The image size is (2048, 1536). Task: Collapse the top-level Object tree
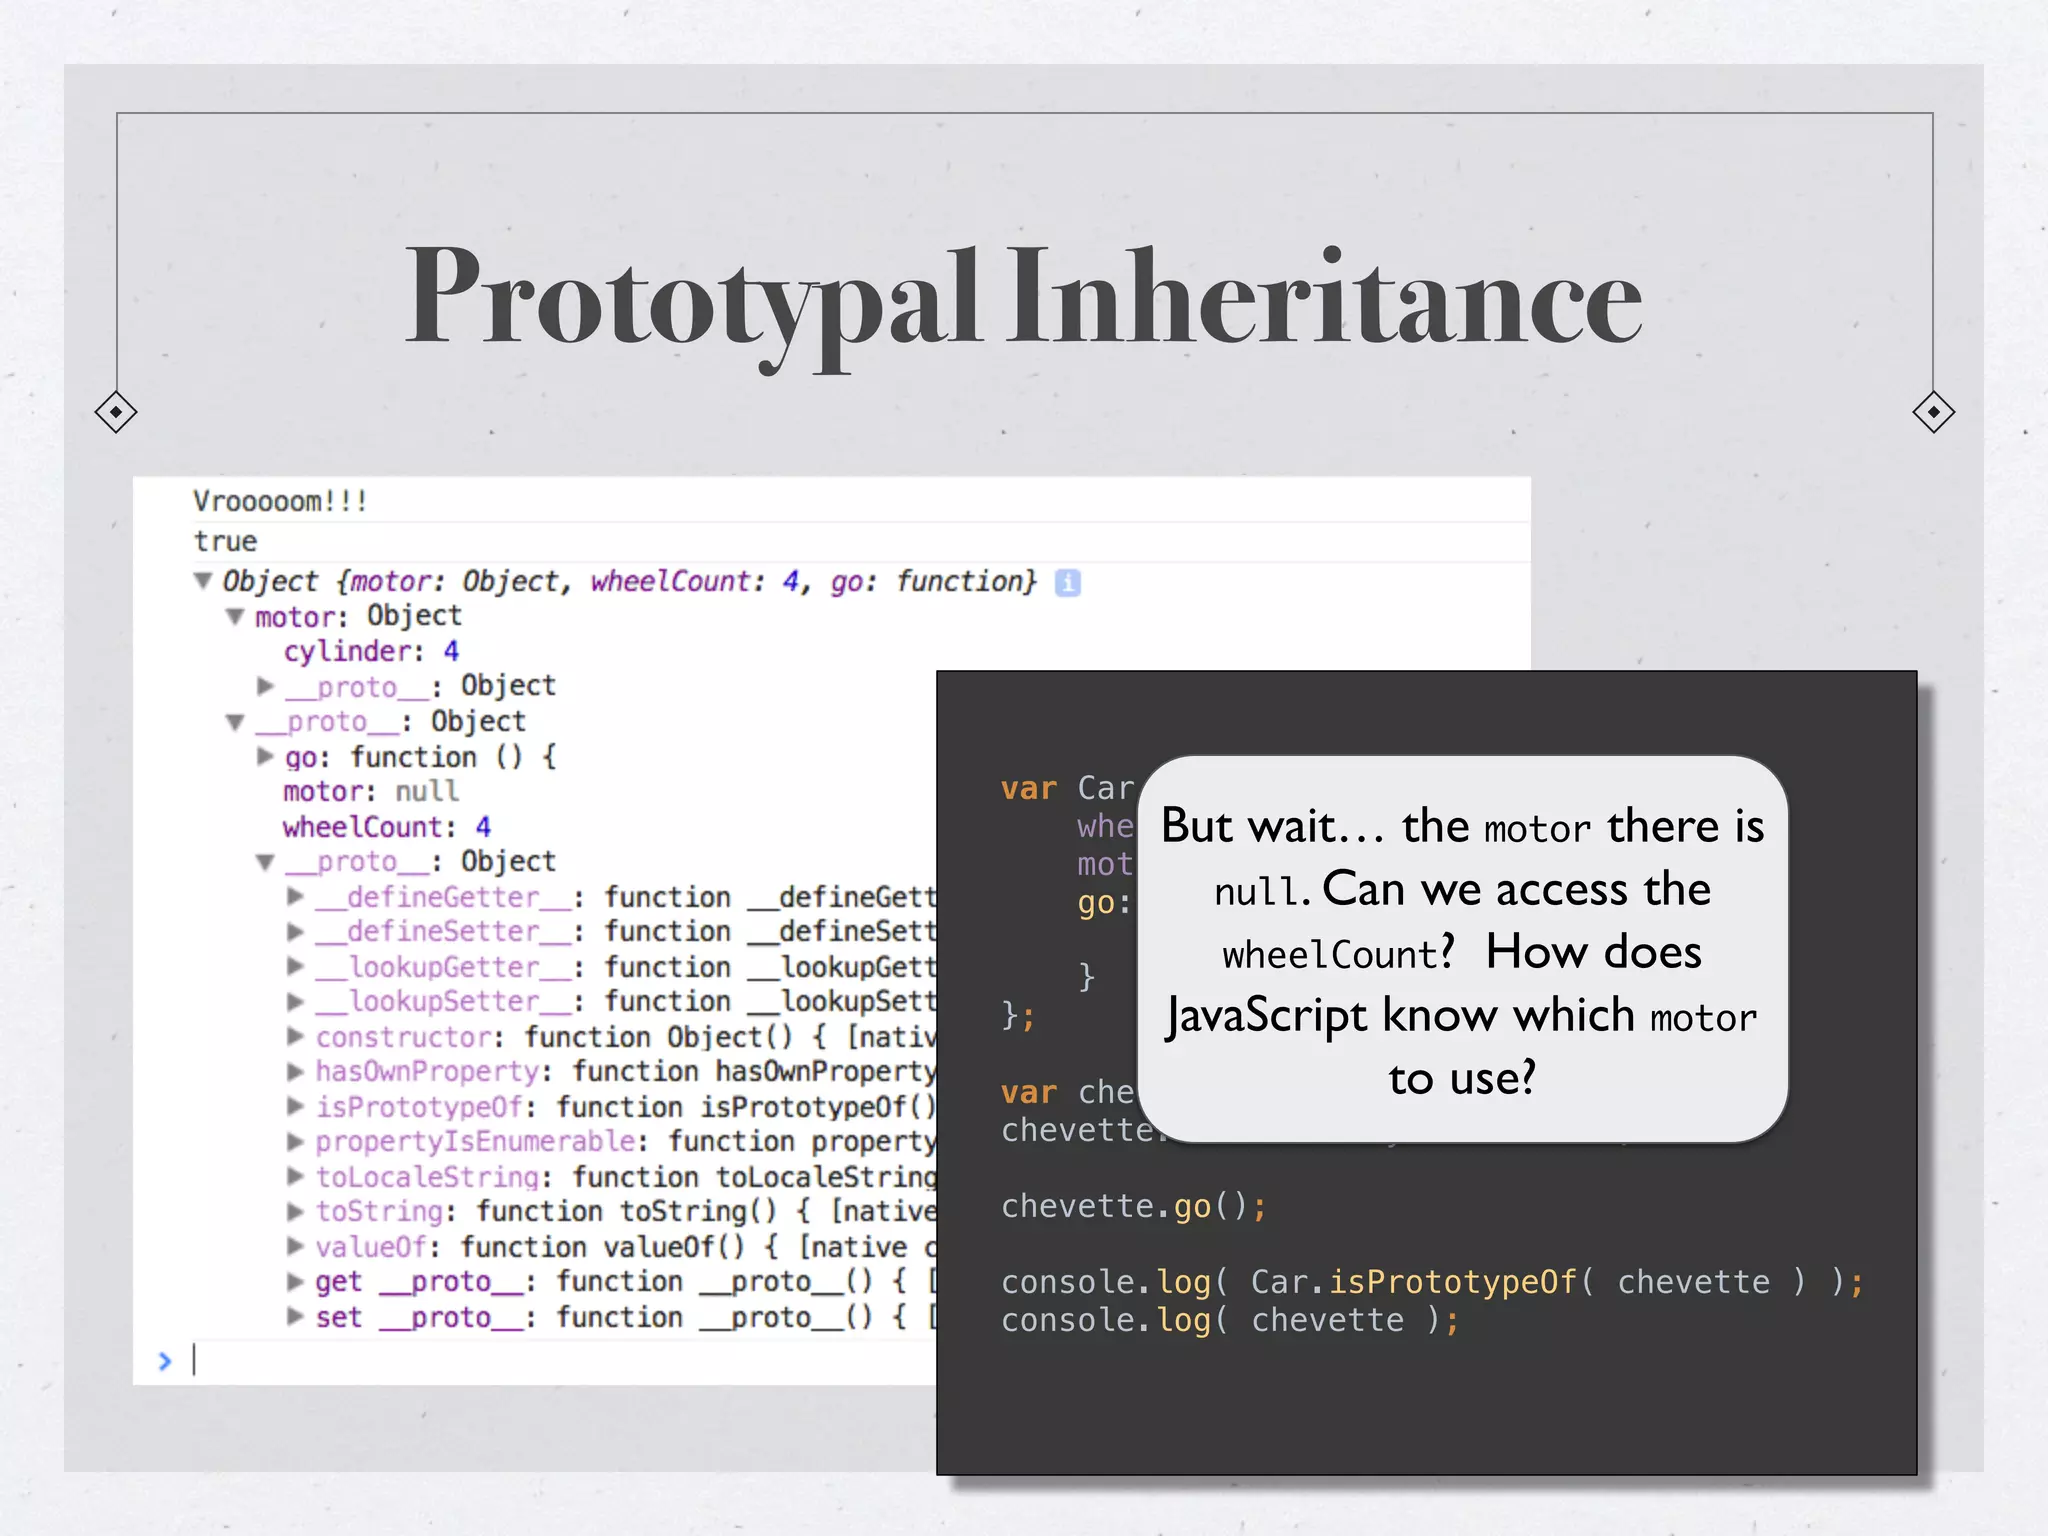[203, 580]
